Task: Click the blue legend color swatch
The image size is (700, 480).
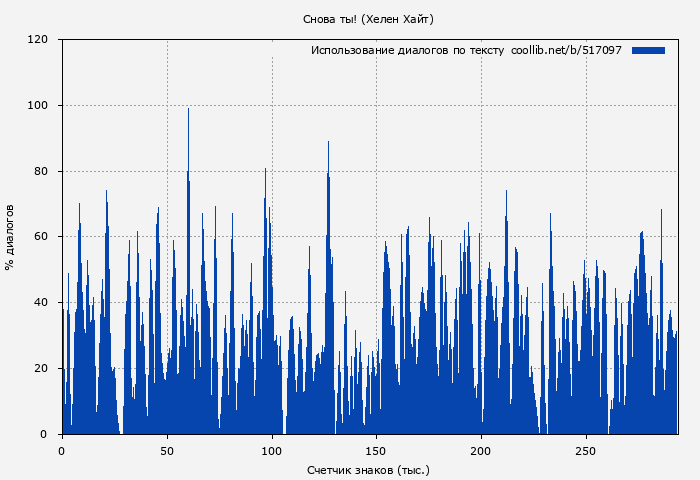Action: click(648, 50)
